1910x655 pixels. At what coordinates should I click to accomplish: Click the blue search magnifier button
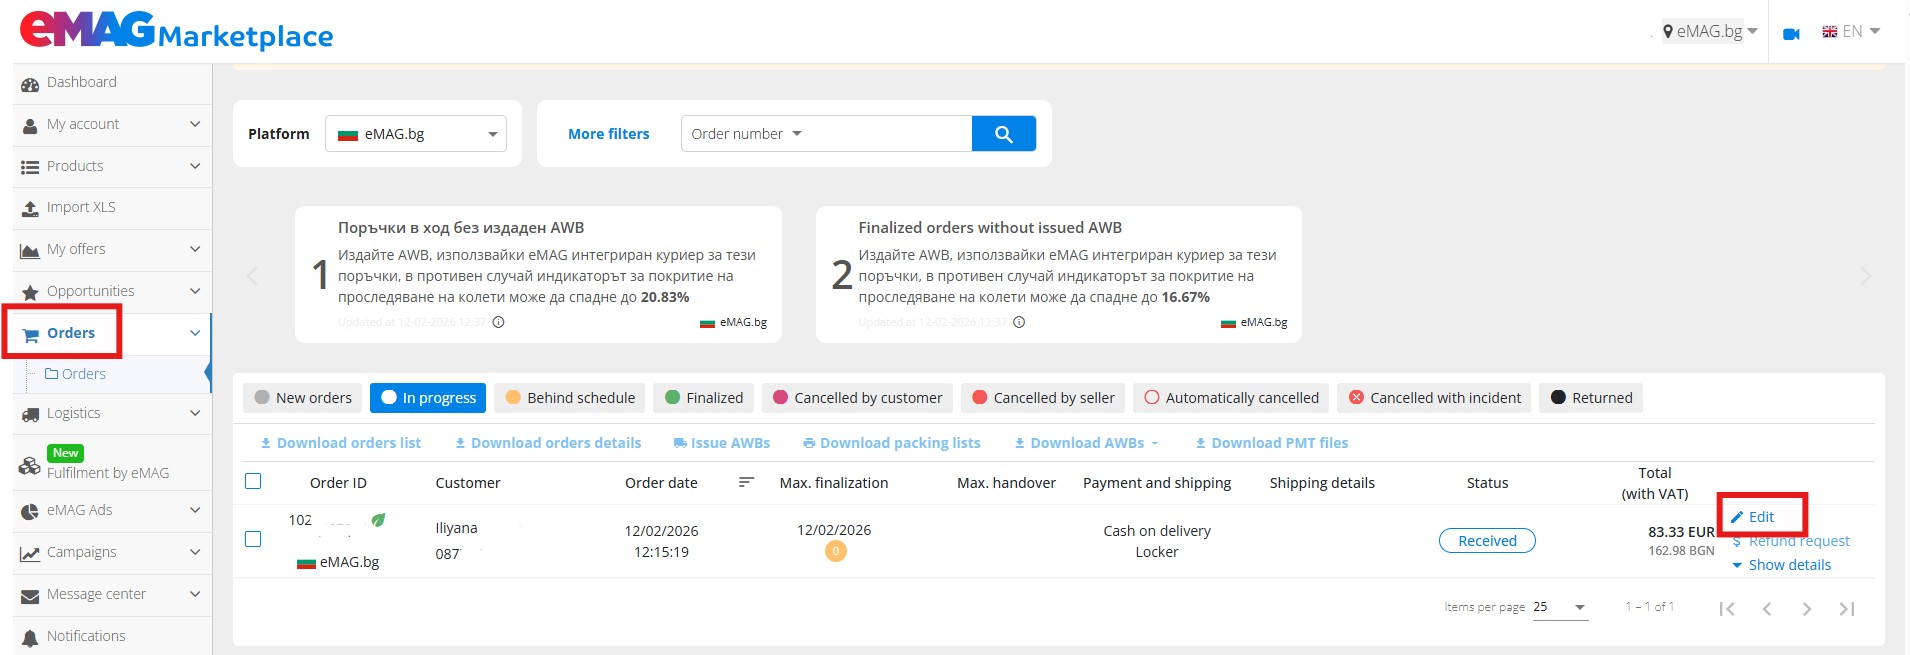pyautogui.click(x=1003, y=134)
